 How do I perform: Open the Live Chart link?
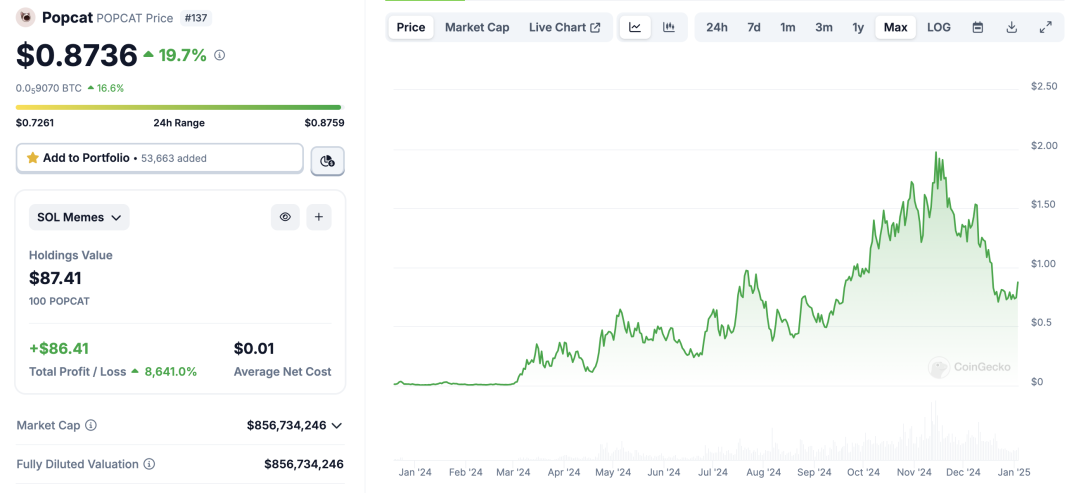(565, 27)
